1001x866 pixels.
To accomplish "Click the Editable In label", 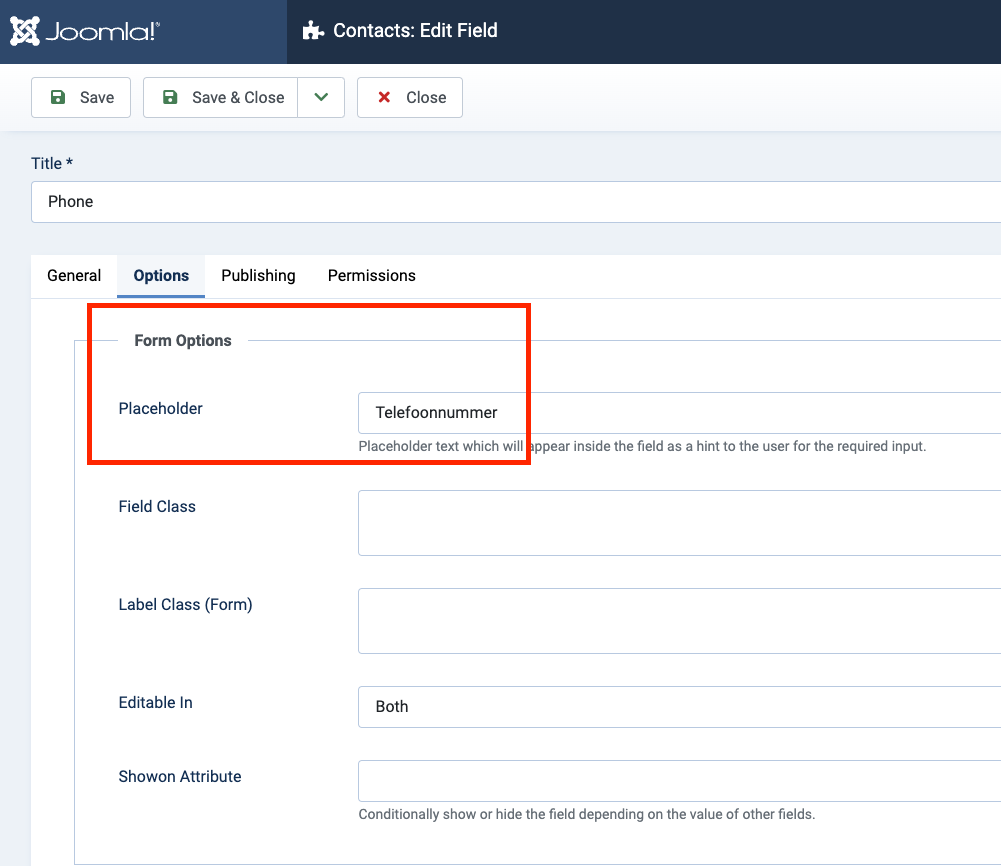I will tap(155, 703).
